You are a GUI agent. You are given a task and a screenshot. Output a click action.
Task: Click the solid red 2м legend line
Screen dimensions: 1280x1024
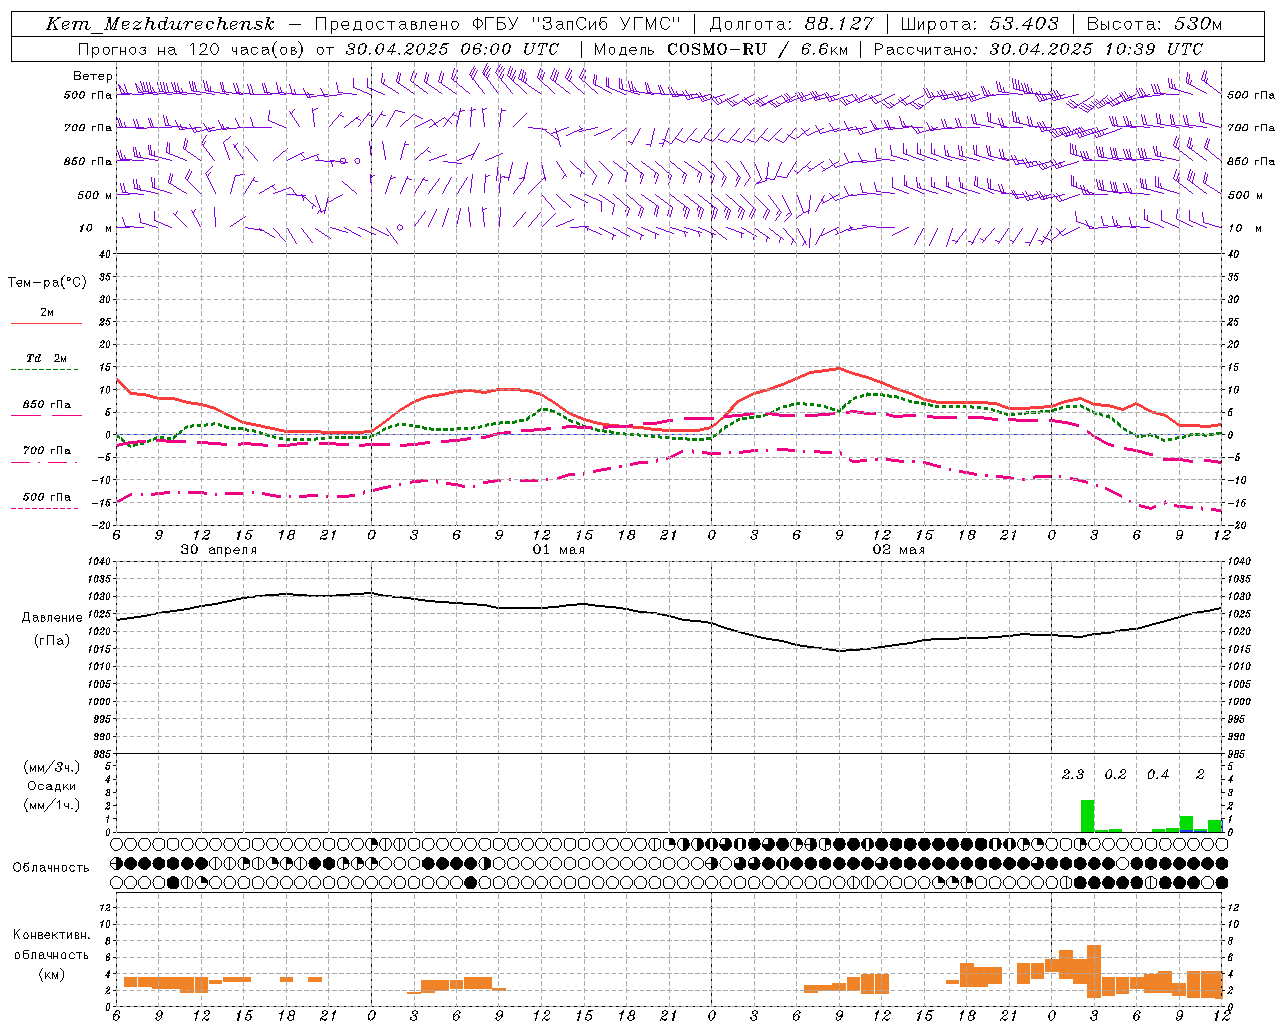tap(46, 323)
